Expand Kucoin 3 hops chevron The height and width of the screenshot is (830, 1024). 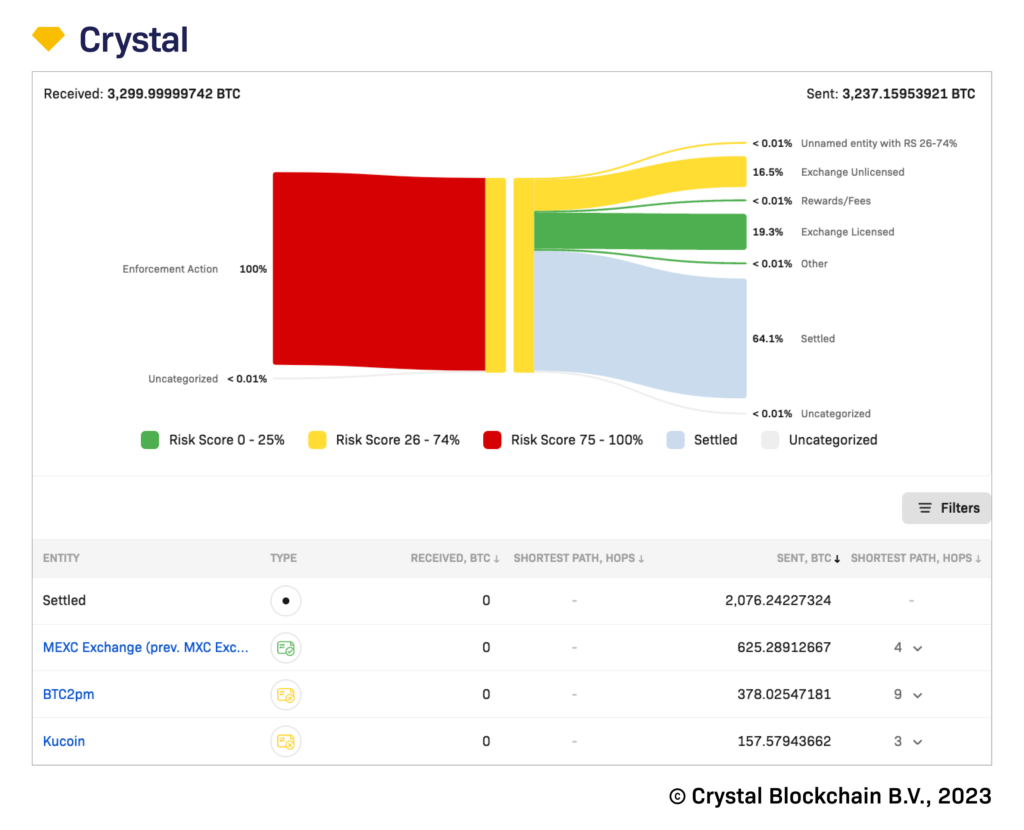click(918, 742)
